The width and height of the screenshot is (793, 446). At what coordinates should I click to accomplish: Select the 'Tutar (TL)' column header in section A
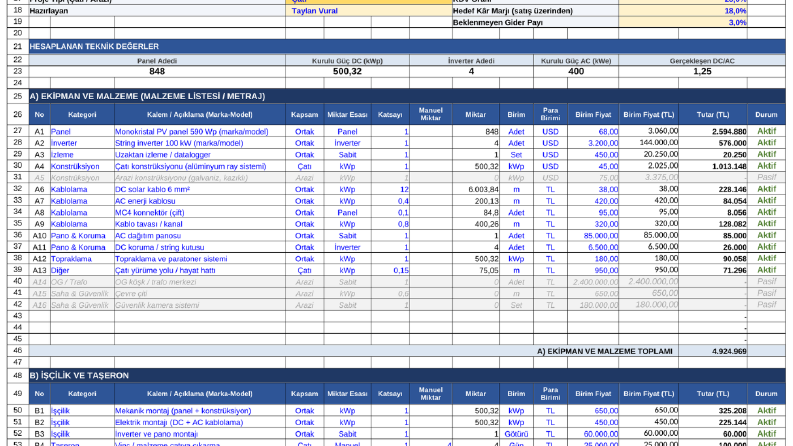coord(713,114)
